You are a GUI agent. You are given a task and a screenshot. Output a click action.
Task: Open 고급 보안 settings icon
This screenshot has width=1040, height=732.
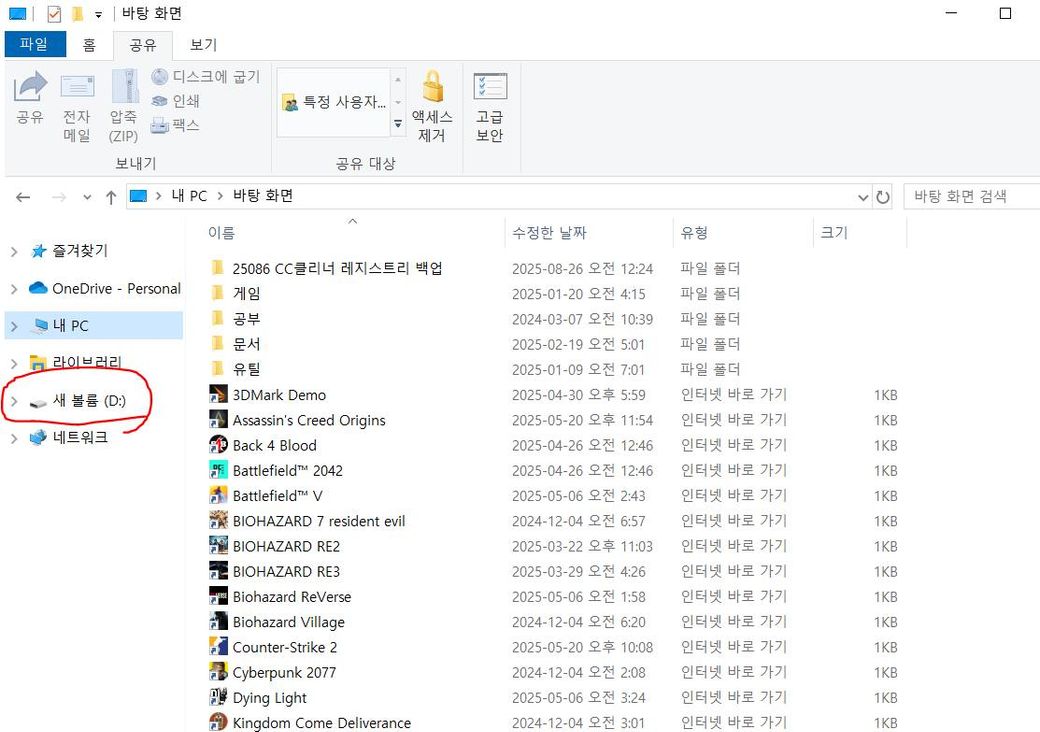[x=489, y=87]
